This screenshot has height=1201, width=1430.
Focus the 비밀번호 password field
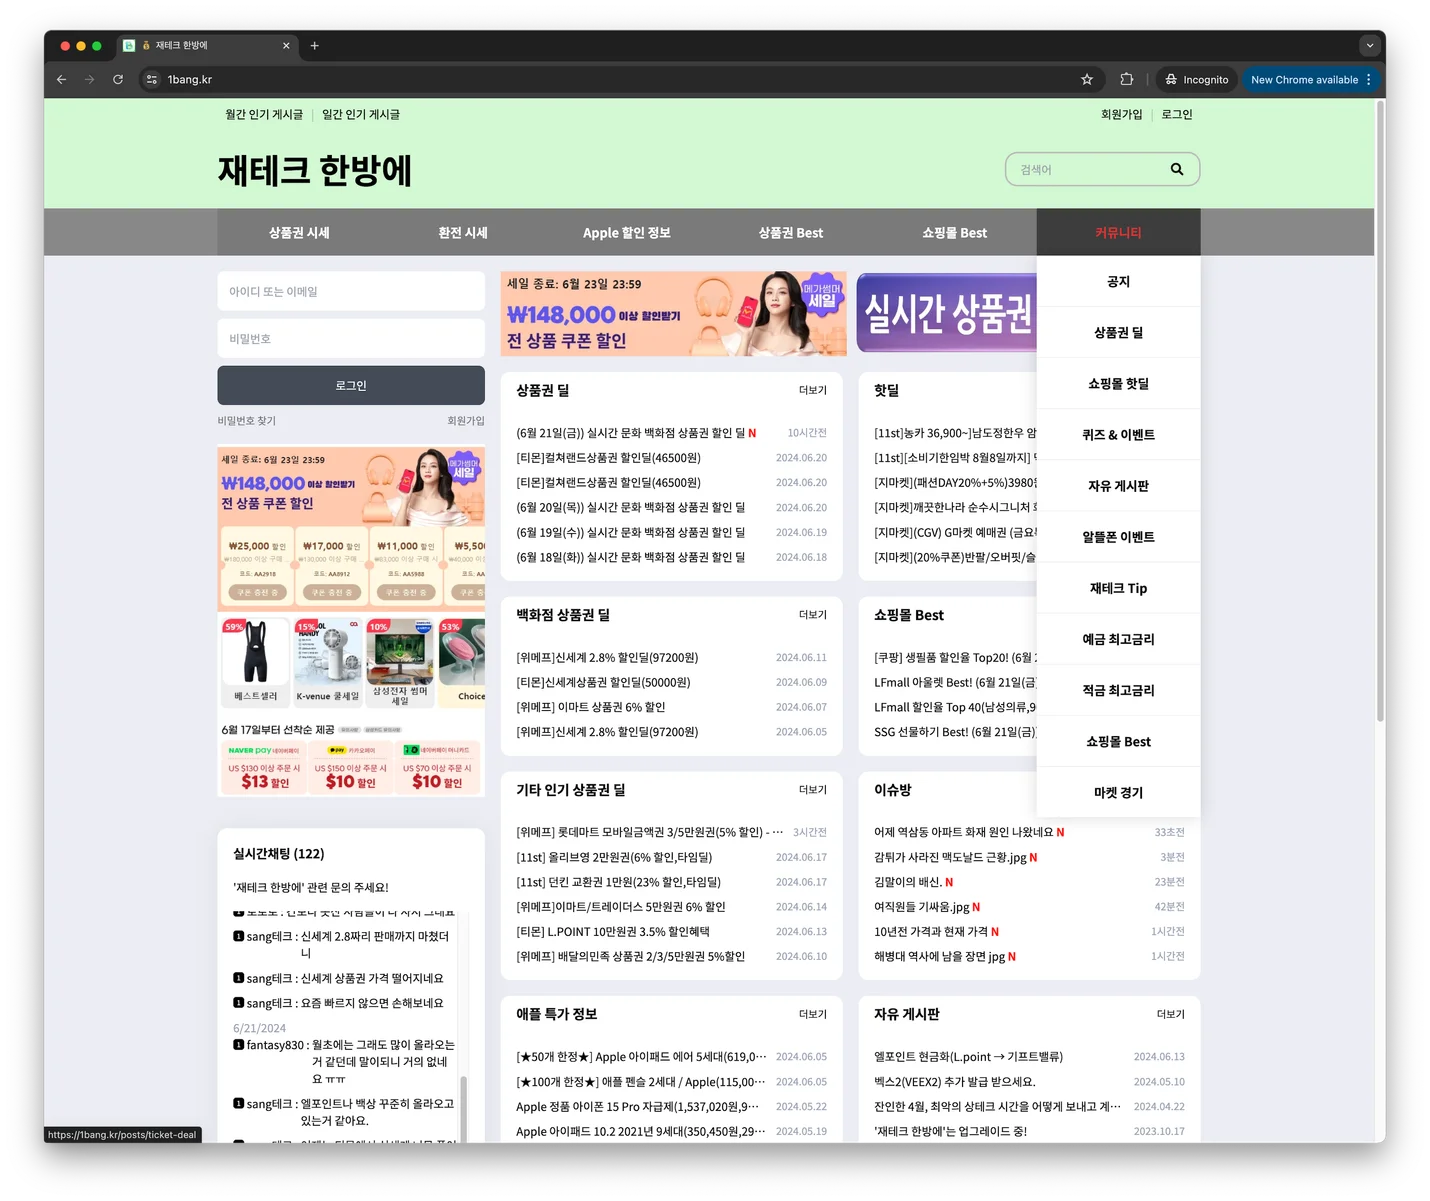pos(351,338)
